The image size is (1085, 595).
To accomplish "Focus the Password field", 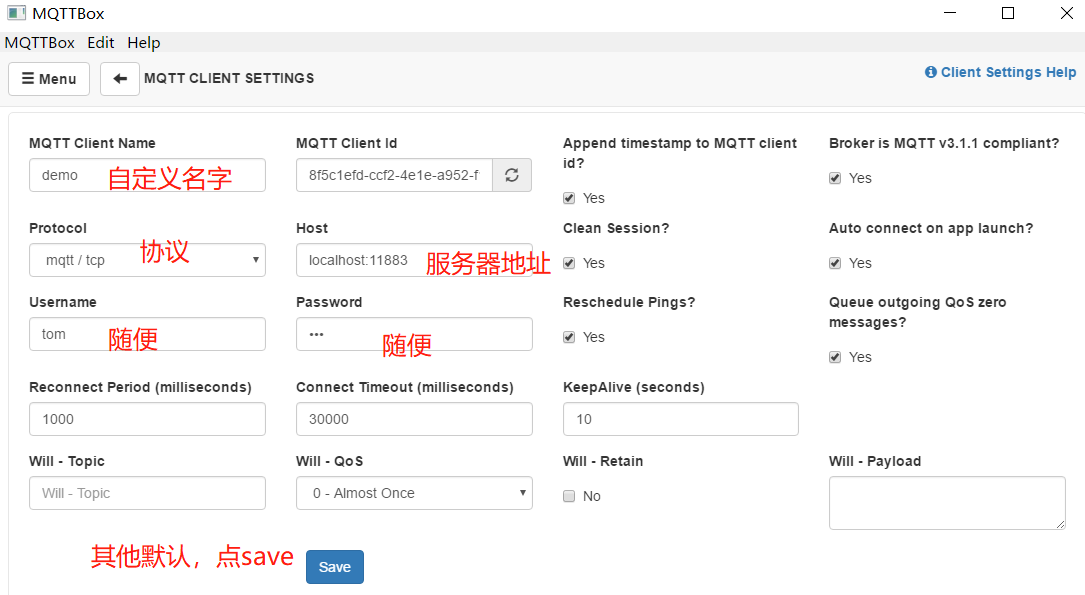I will [414, 334].
